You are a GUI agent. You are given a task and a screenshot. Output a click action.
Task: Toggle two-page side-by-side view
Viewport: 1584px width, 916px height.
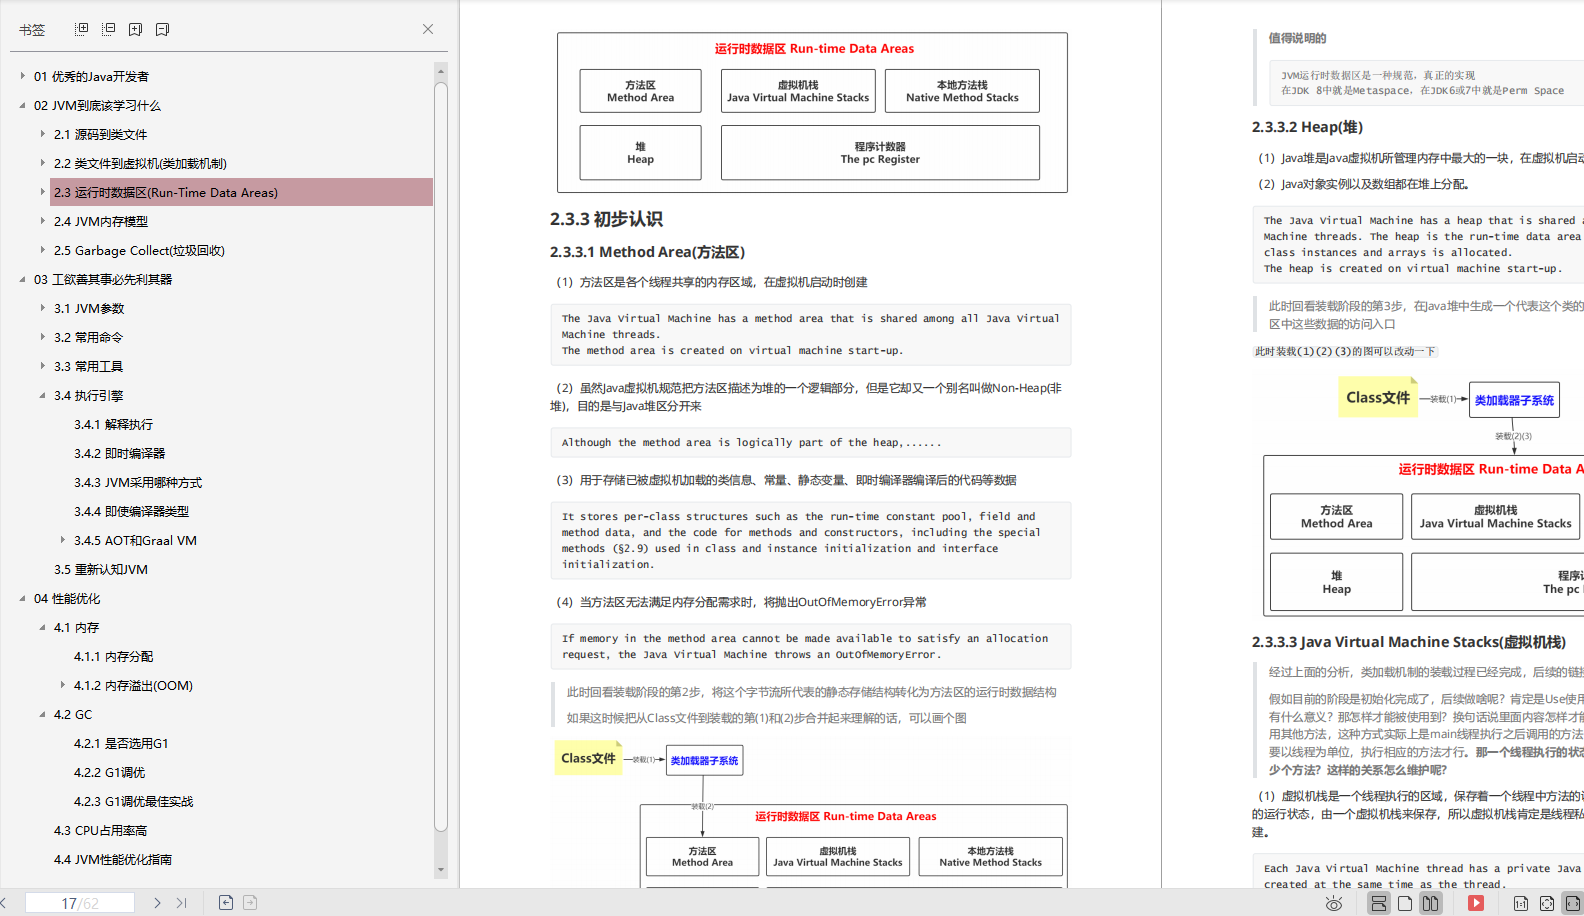[1431, 903]
